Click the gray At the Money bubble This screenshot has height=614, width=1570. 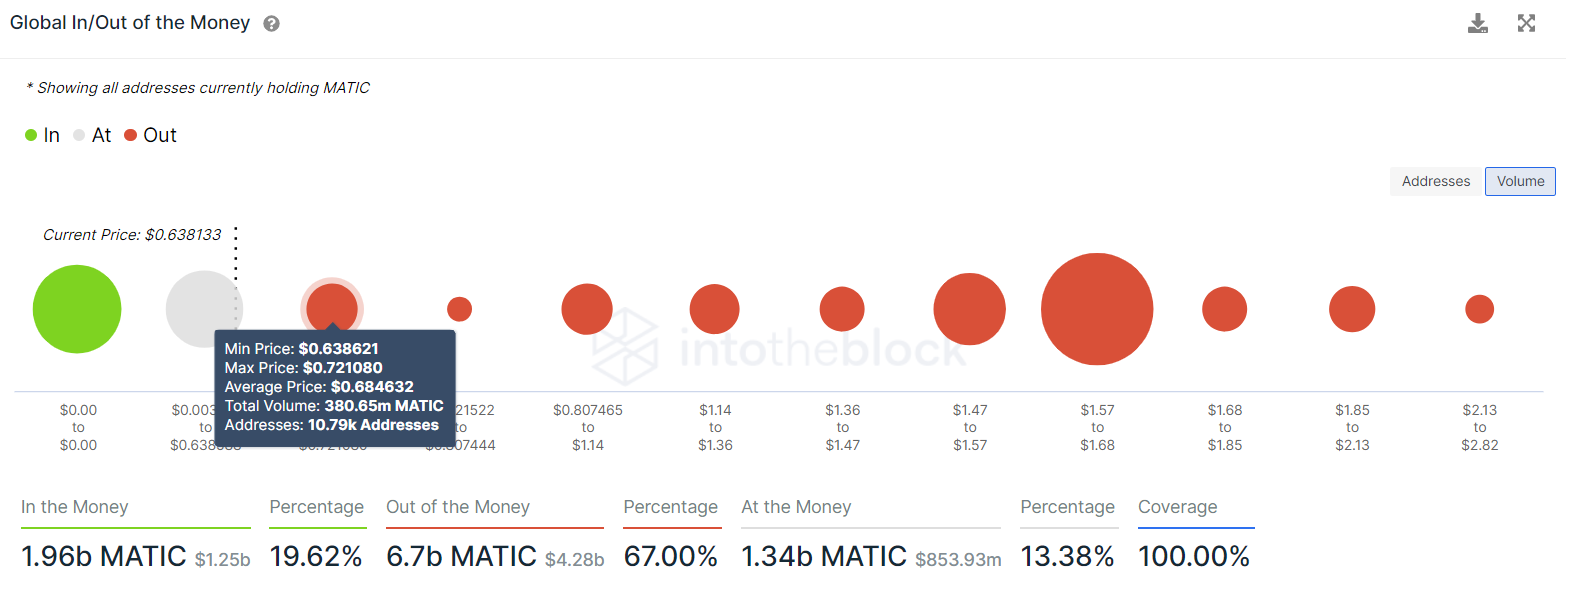(x=204, y=309)
